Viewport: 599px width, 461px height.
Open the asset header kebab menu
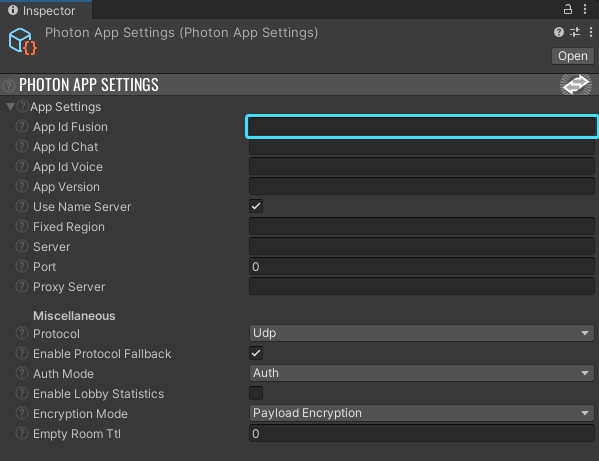(591, 32)
